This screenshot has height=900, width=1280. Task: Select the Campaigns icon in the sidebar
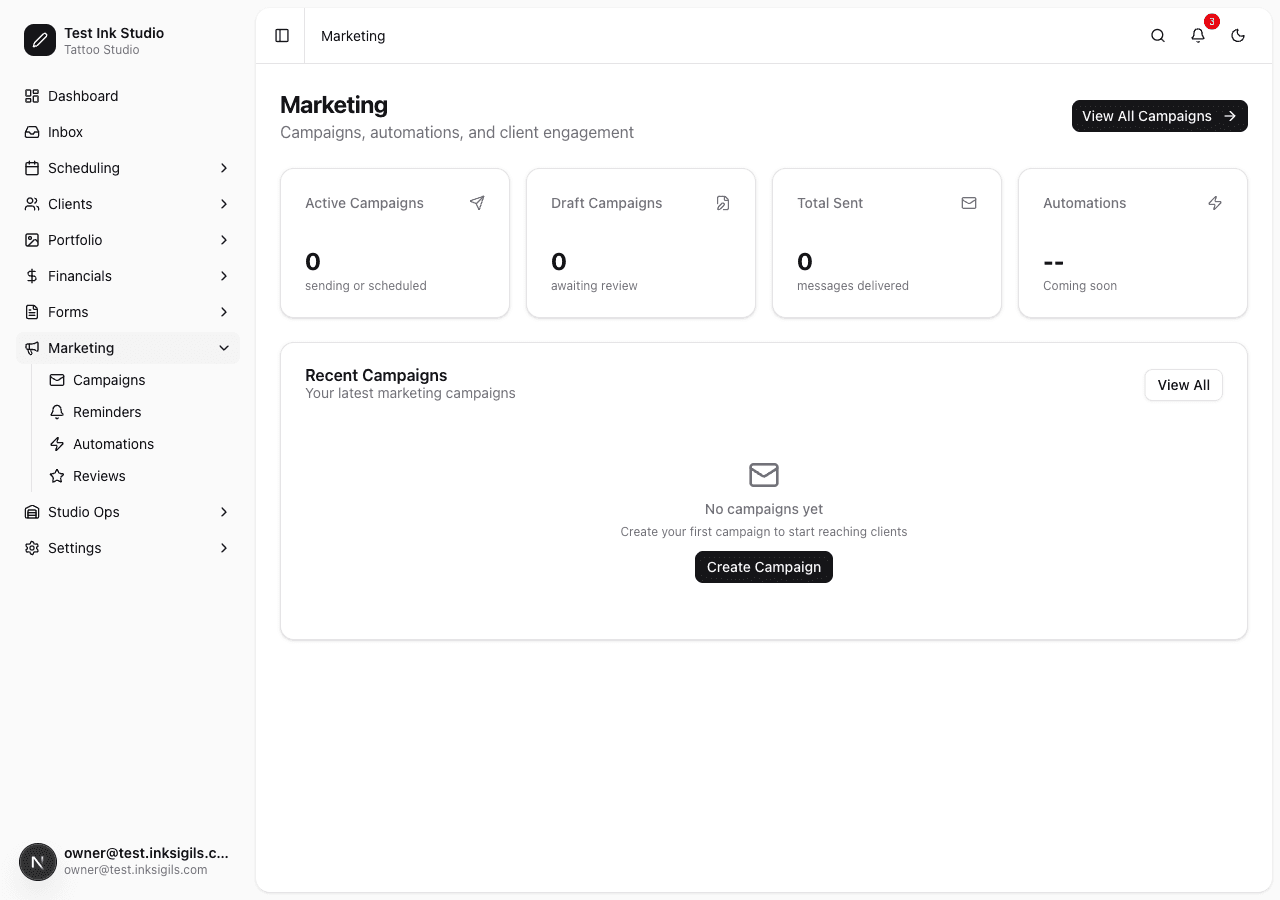[x=57, y=380]
